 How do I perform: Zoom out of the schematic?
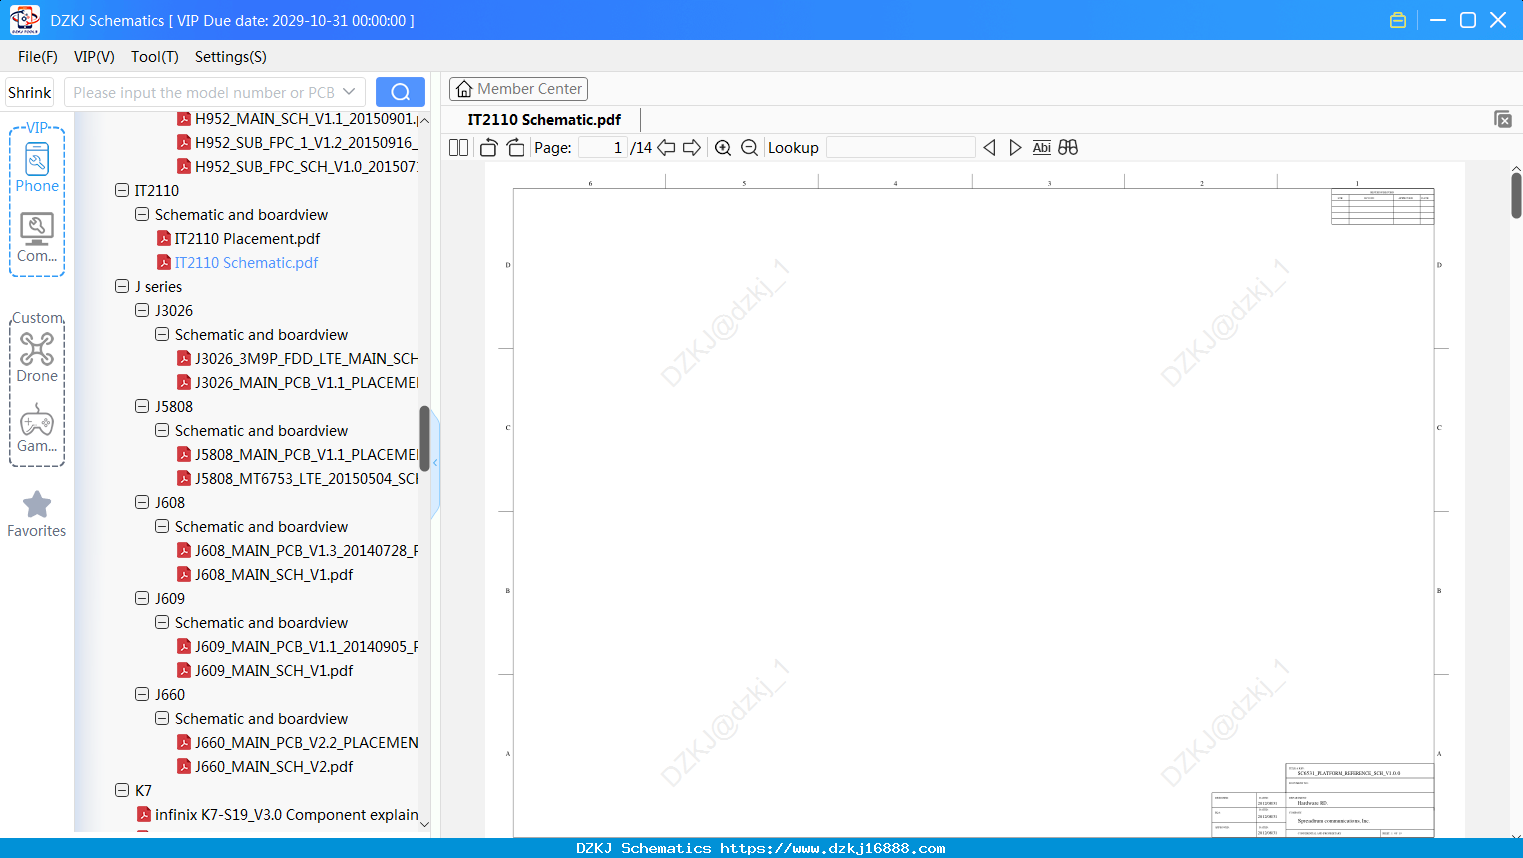coord(749,148)
